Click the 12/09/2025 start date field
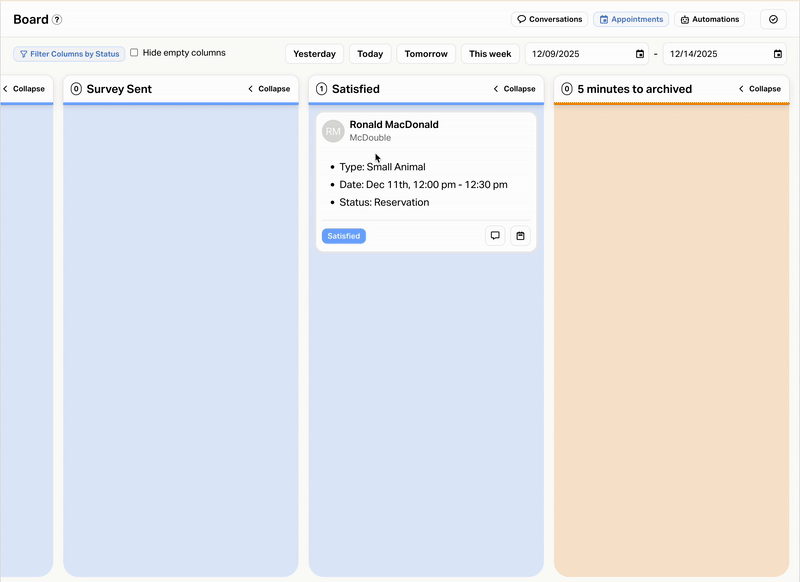The height and width of the screenshot is (582, 800). [x=578, y=54]
